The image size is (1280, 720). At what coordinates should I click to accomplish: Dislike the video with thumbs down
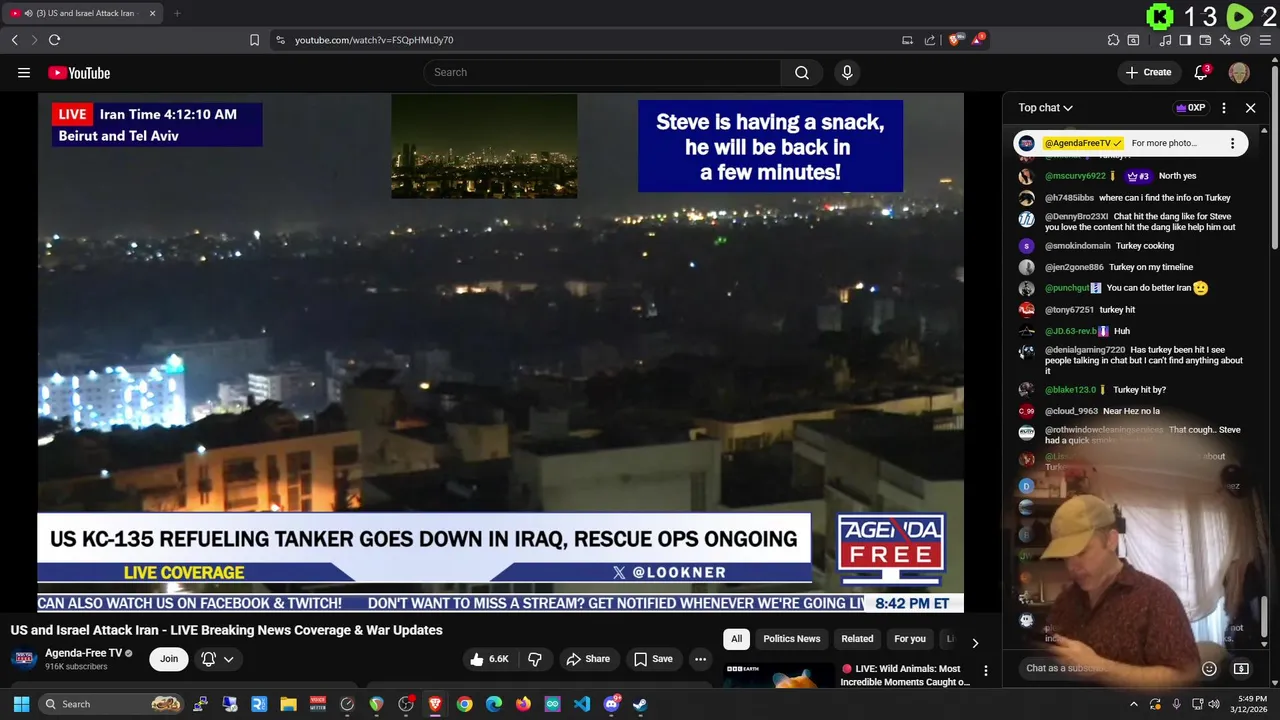pyautogui.click(x=535, y=659)
